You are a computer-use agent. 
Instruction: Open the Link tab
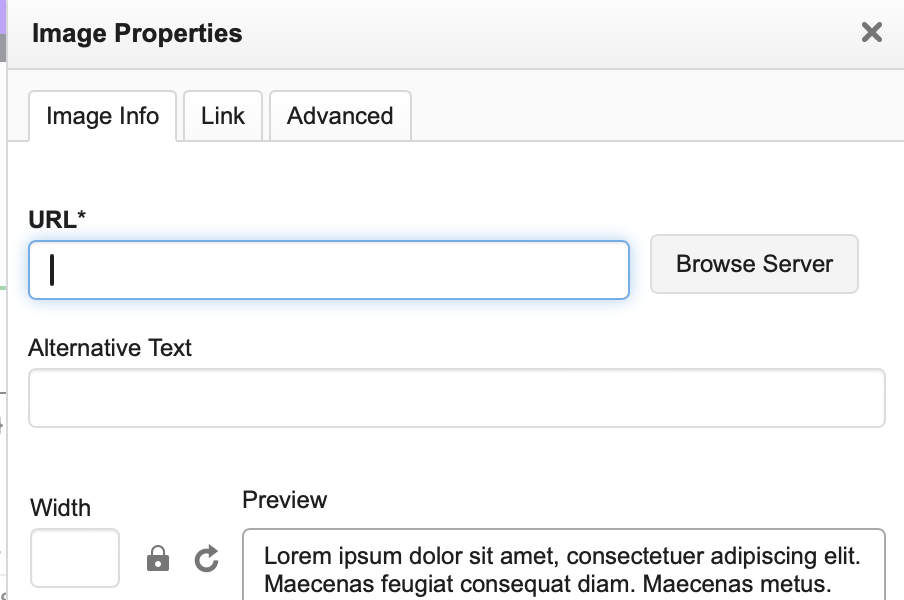(x=222, y=116)
